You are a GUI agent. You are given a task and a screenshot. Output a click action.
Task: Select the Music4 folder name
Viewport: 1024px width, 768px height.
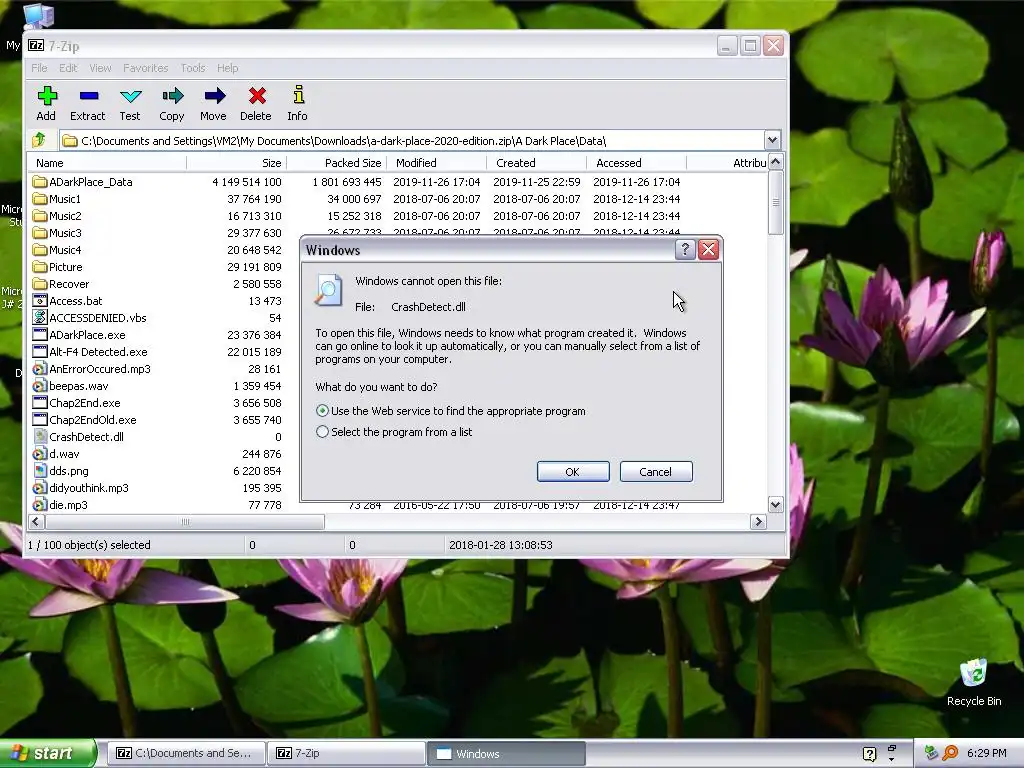[65, 249]
